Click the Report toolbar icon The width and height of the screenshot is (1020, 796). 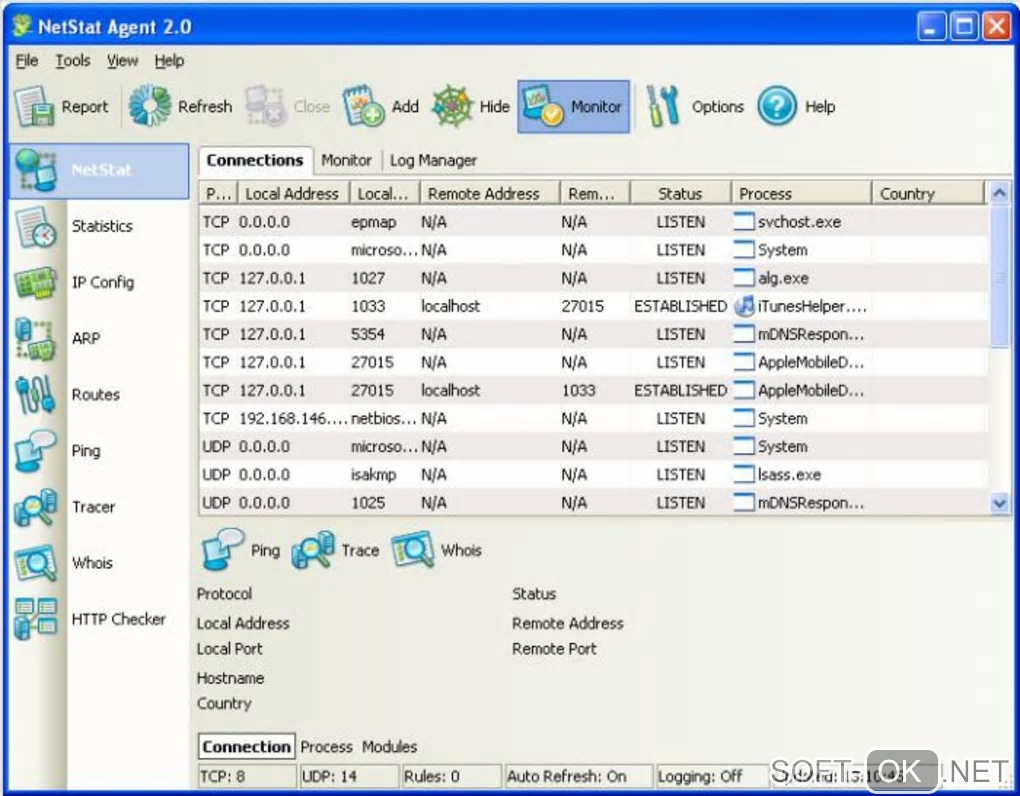pos(34,107)
